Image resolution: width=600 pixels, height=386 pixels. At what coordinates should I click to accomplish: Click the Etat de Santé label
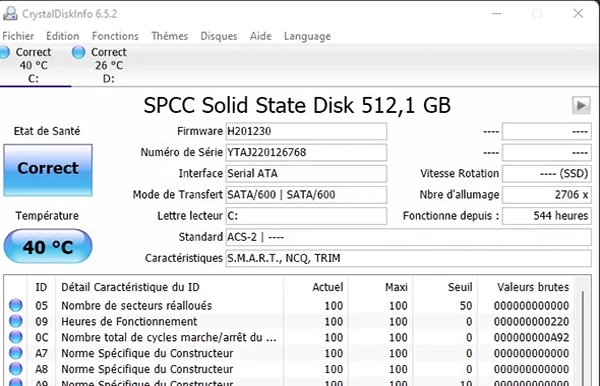click(x=47, y=131)
